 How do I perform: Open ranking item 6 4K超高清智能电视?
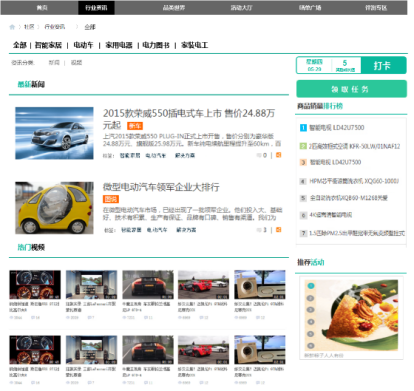coord(330,215)
